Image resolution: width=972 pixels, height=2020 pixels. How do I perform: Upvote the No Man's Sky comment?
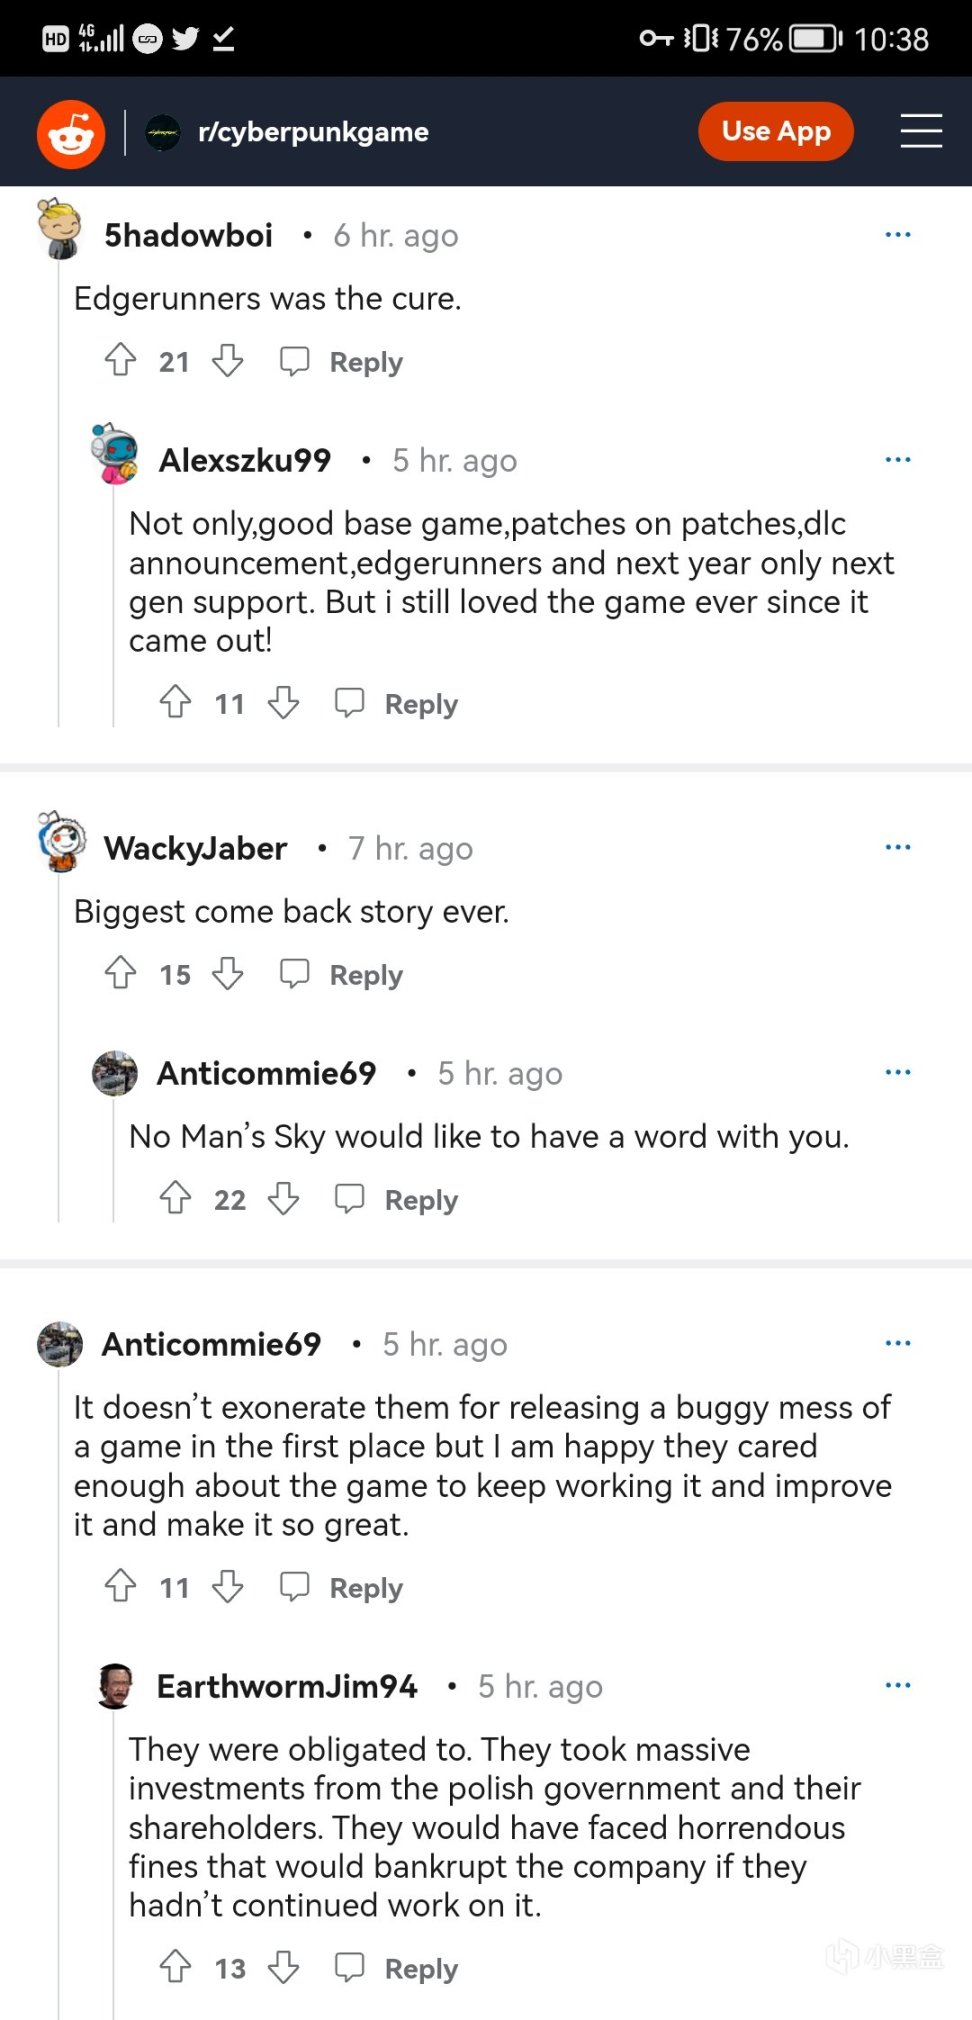click(176, 1198)
